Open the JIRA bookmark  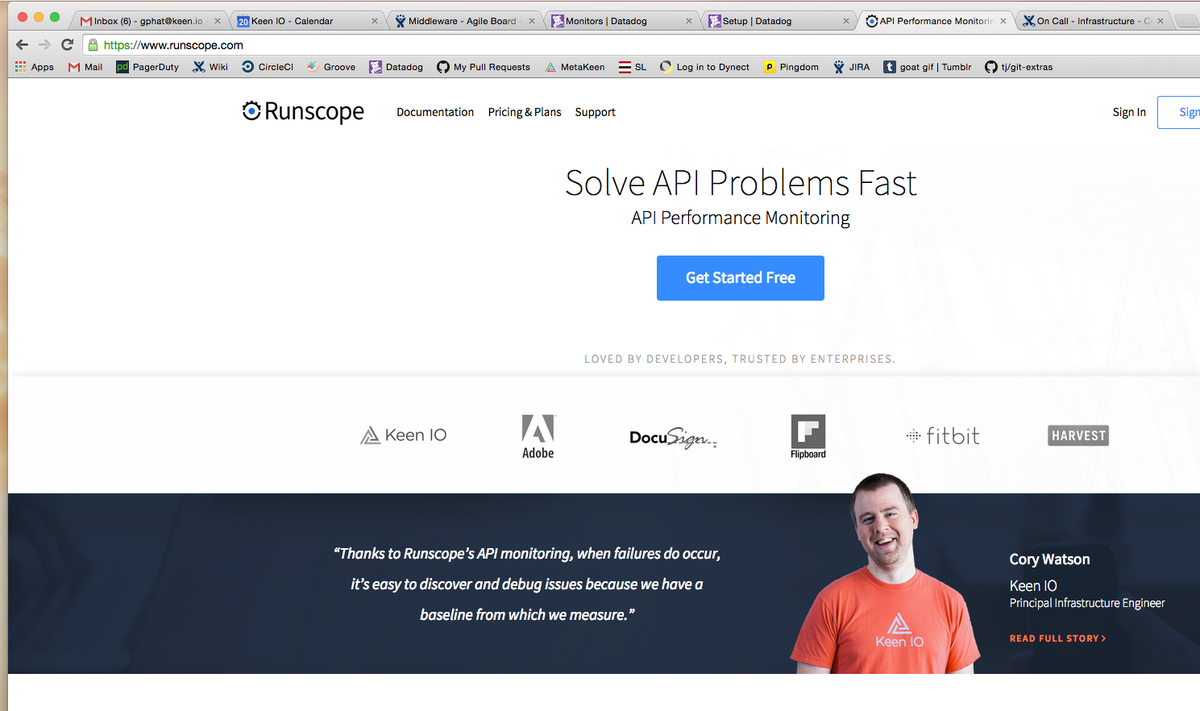coord(851,67)
